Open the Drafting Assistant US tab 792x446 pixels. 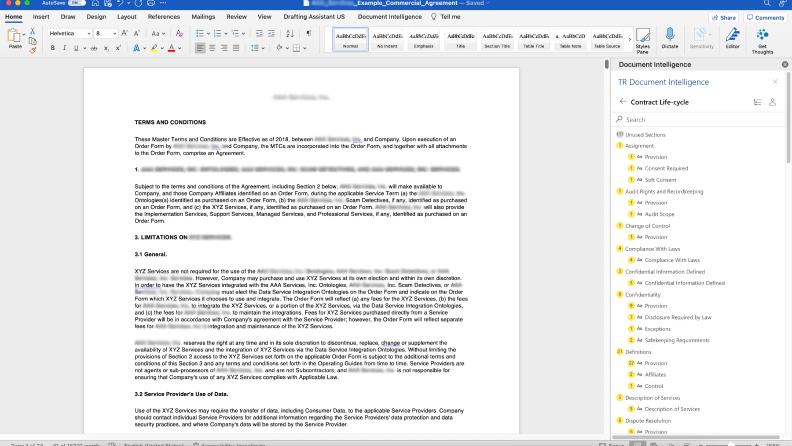point(312,17)
